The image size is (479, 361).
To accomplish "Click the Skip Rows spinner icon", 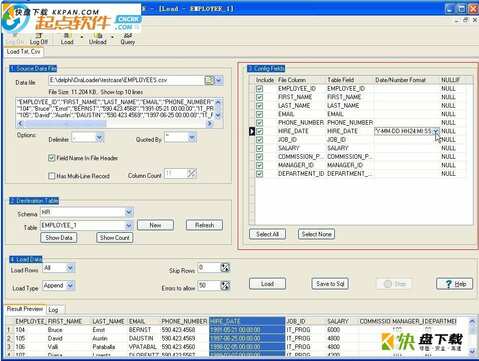I will [x=225, y=267].
